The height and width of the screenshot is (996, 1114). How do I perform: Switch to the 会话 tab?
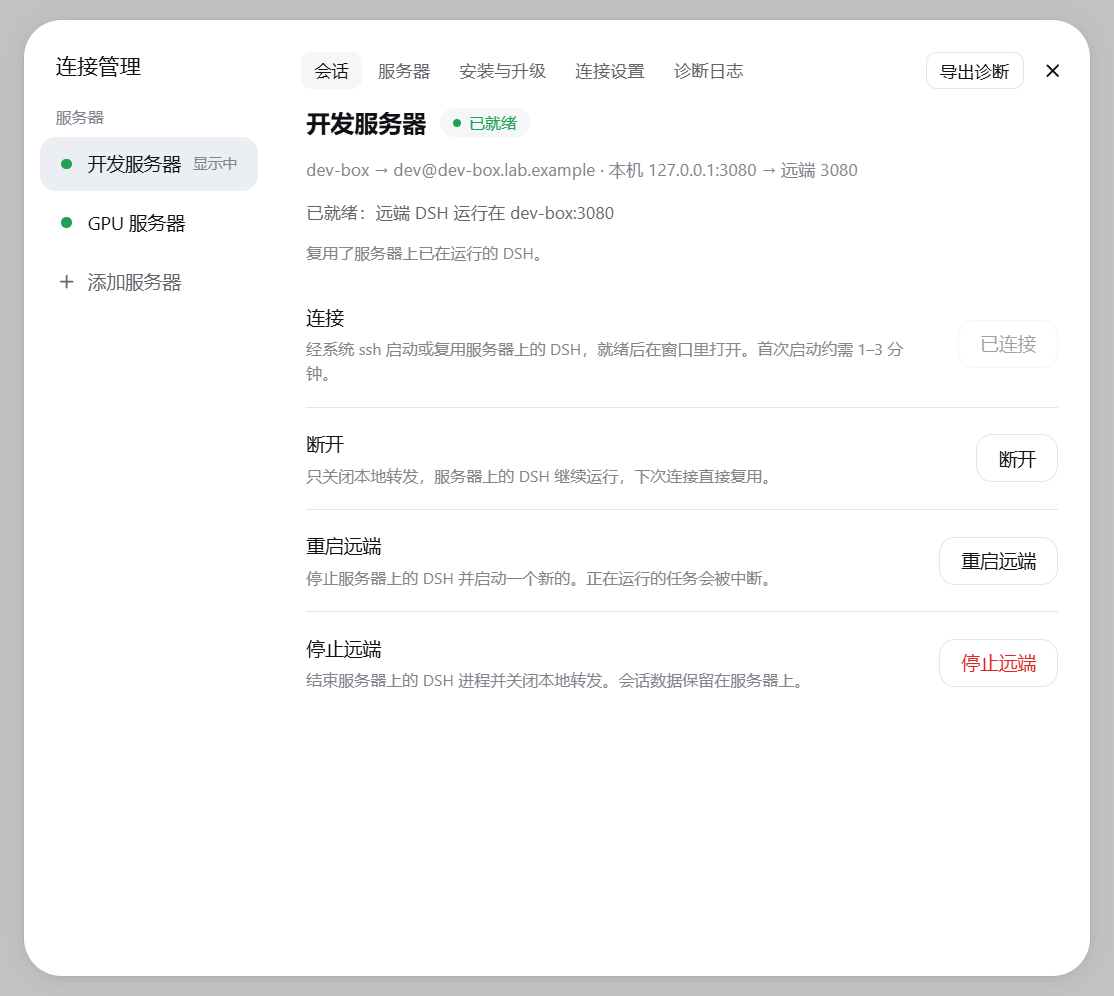(x=331, y=71)
